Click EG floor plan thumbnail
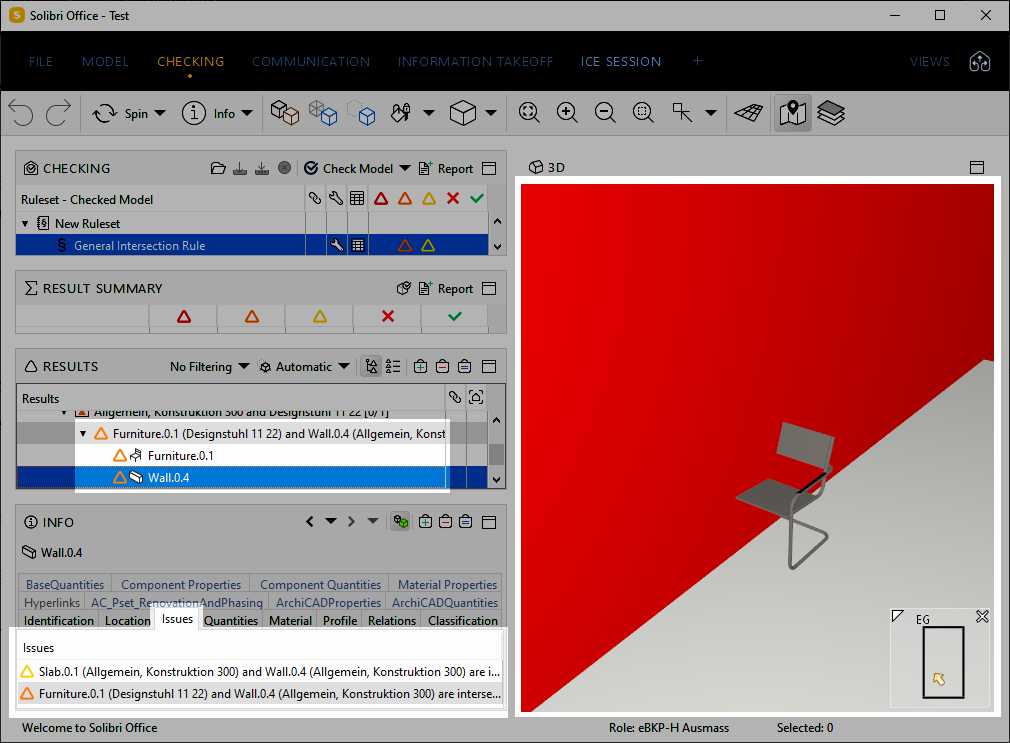Viewport: 1010px width, 743px height. pos(943,662)
